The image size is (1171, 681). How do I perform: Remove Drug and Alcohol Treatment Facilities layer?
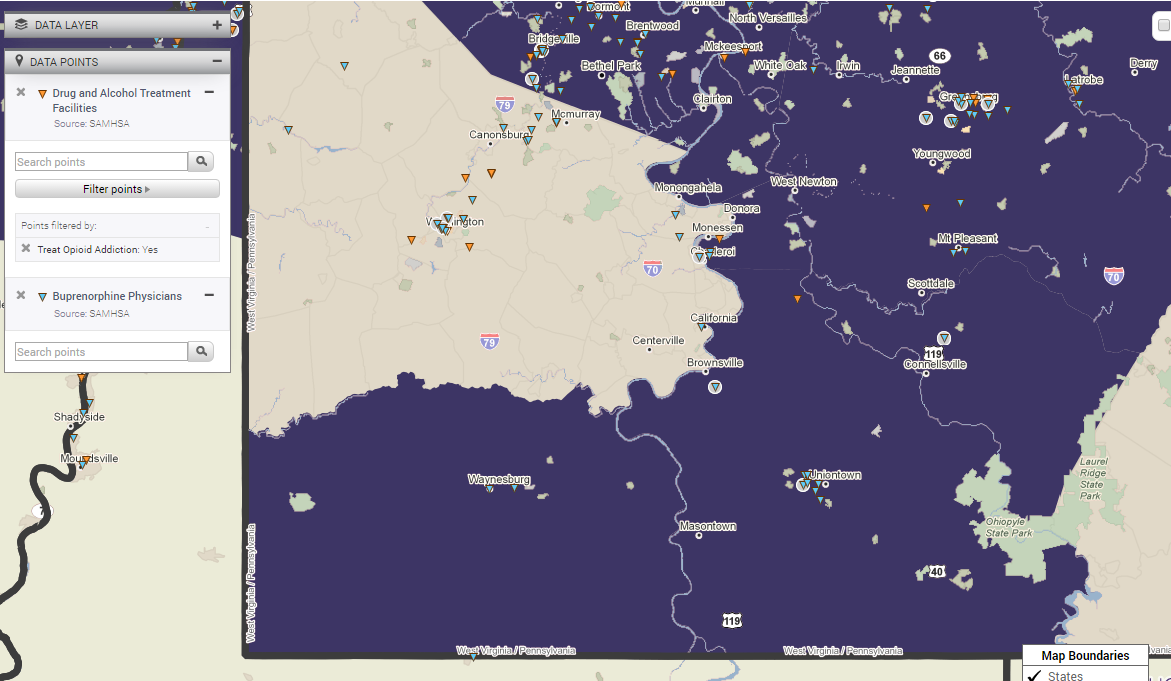point(21,93)
